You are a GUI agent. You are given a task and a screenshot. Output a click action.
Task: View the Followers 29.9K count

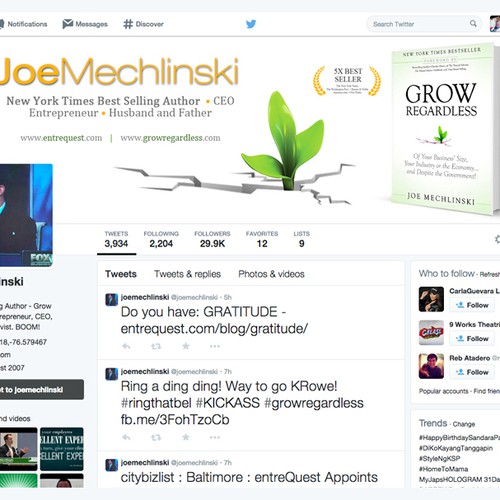click(212, 239)
